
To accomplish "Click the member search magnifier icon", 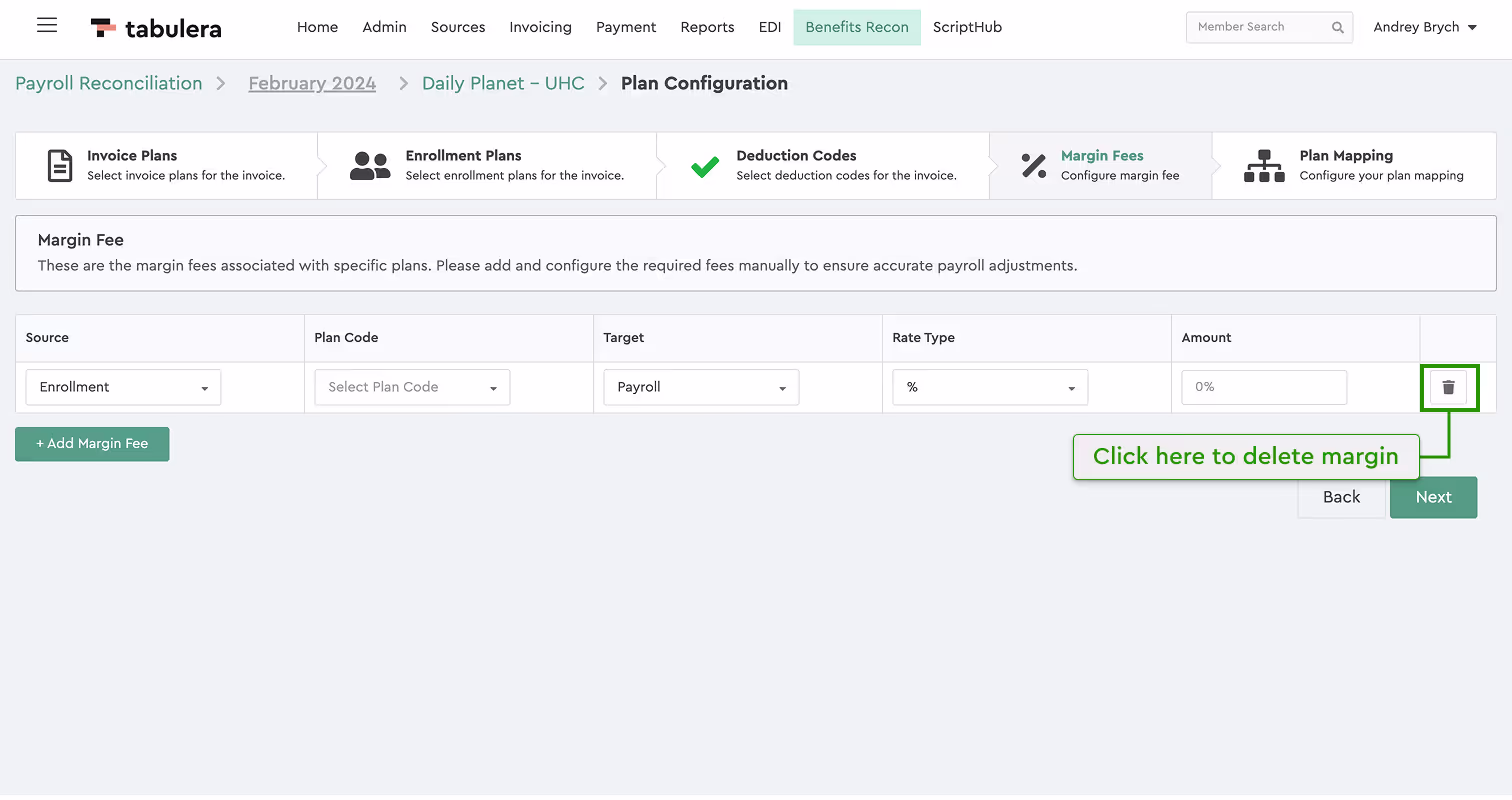I will 1338,28.
